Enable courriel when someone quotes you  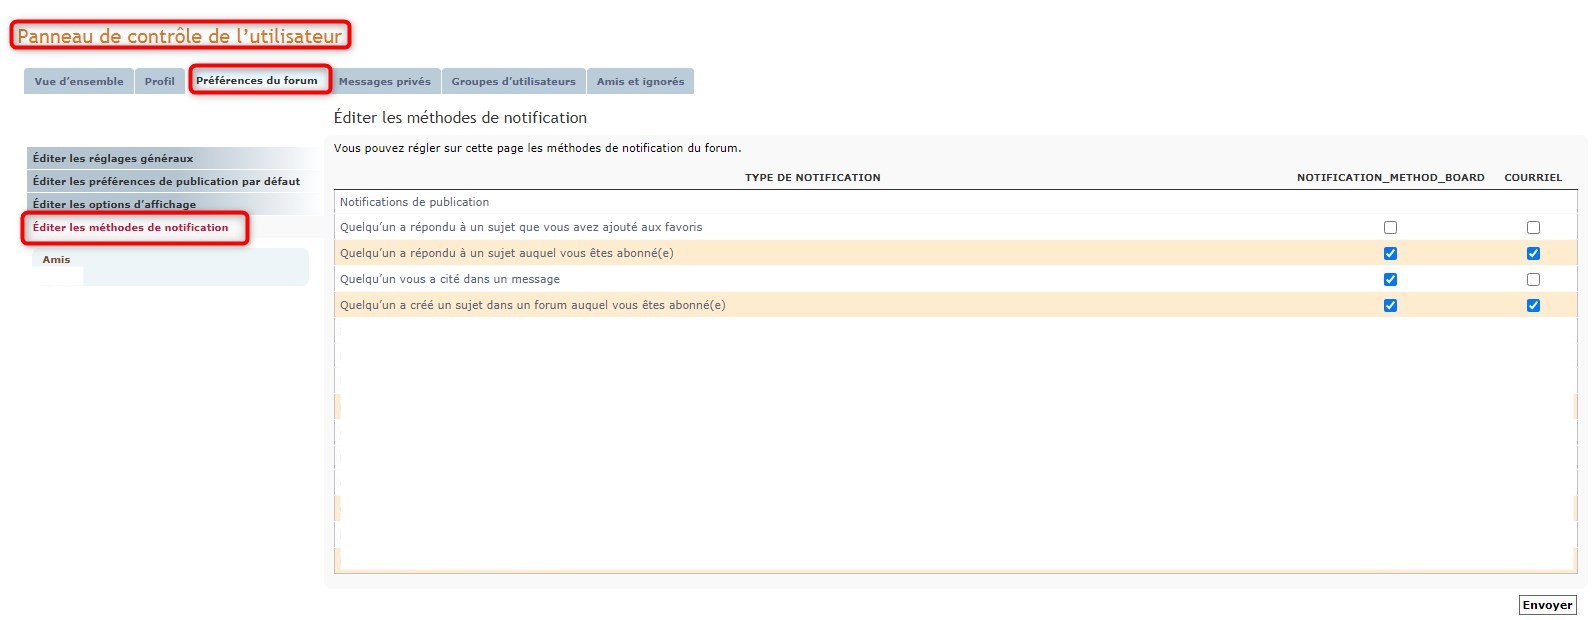point(1533,280)
